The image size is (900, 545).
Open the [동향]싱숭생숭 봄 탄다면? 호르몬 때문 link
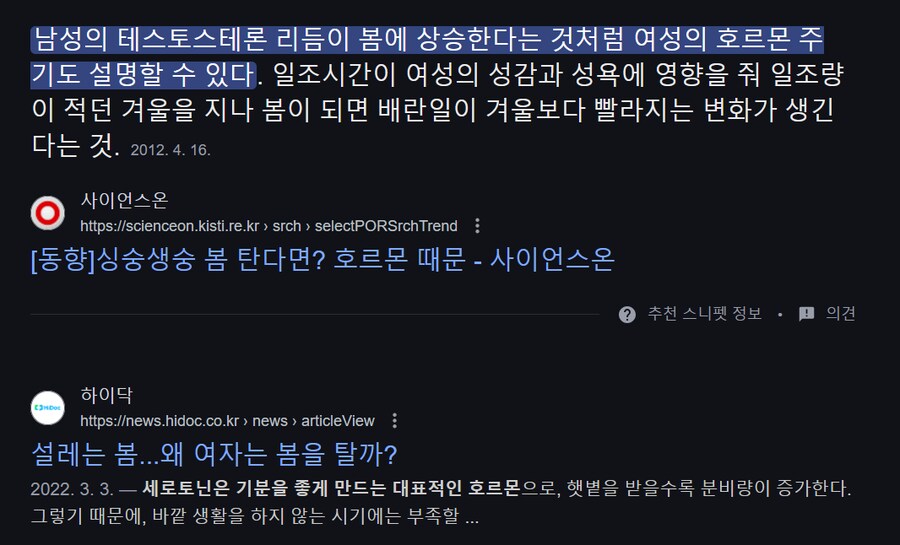323,259
